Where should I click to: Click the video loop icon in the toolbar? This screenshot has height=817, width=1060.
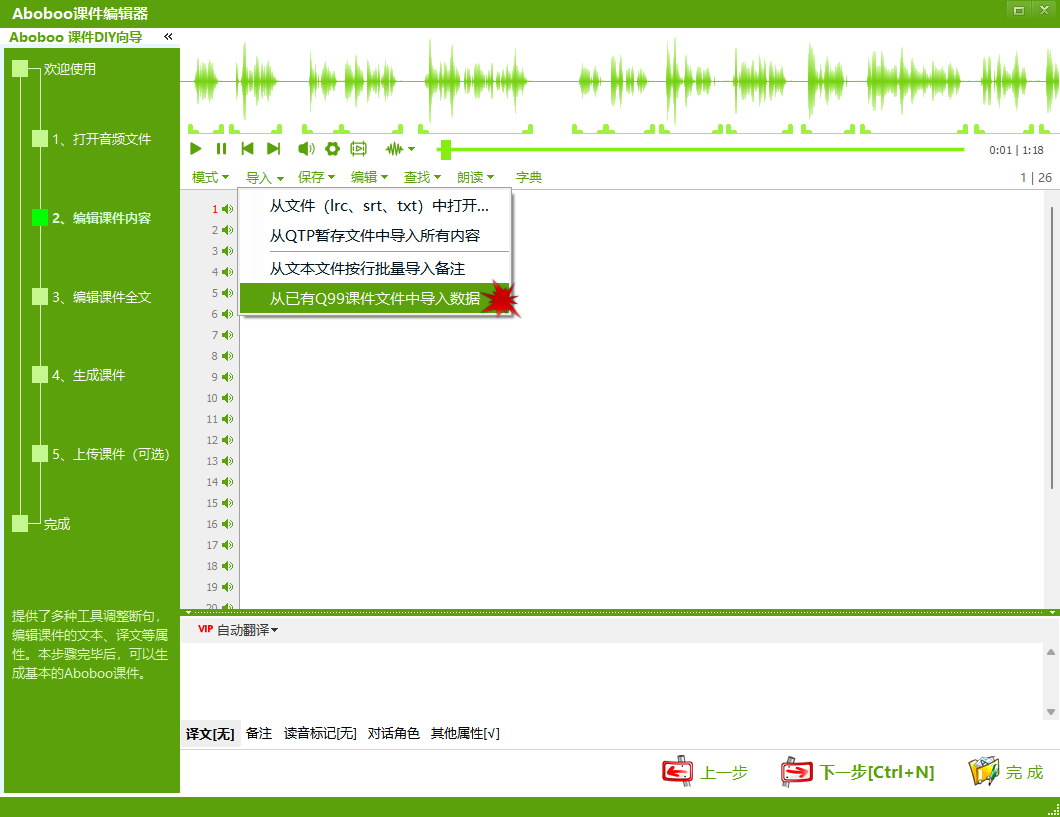tap(358, 148)
